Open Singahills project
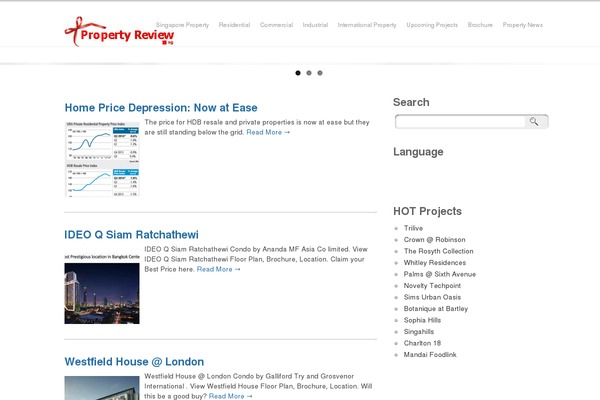600x400 pixels. [x=419, y=331]
